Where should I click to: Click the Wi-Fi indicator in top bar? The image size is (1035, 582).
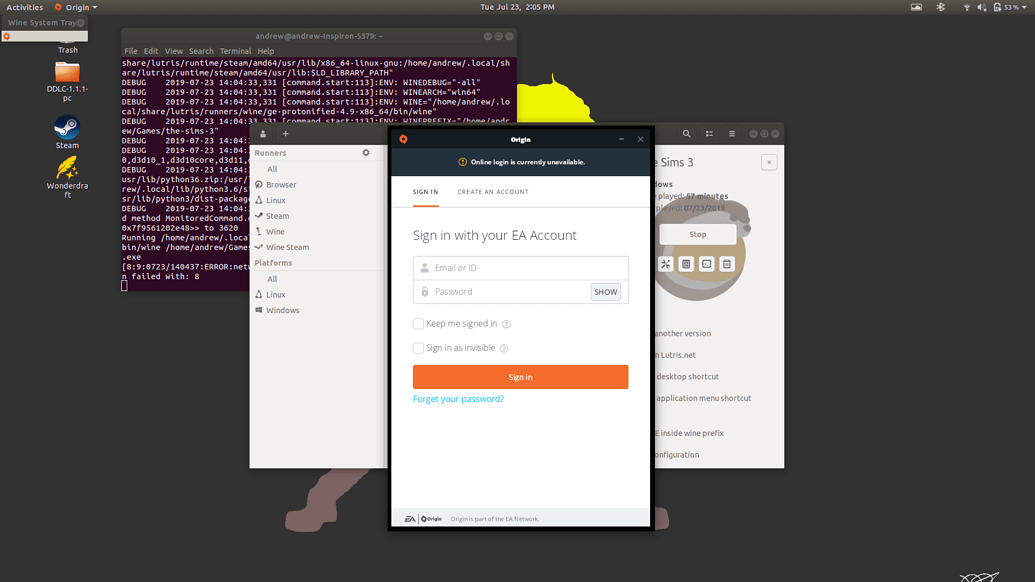(966, 7)
